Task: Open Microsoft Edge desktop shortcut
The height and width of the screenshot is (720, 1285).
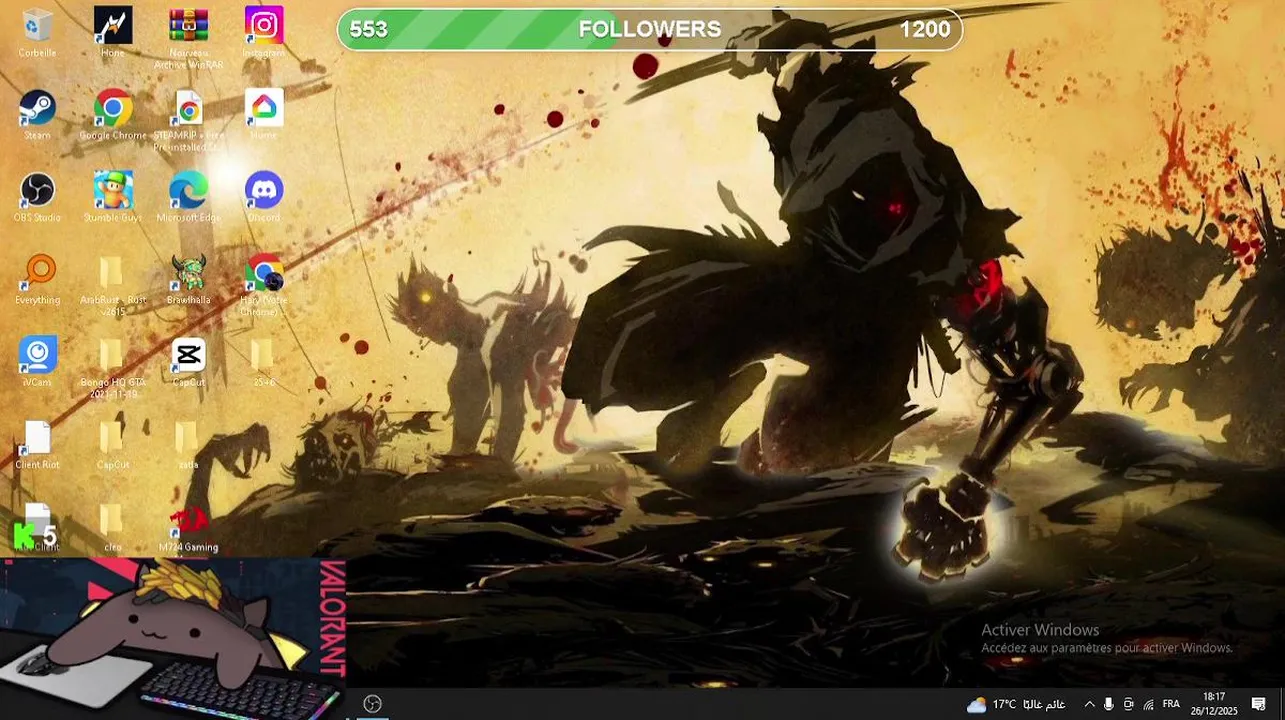Action: 188,197
